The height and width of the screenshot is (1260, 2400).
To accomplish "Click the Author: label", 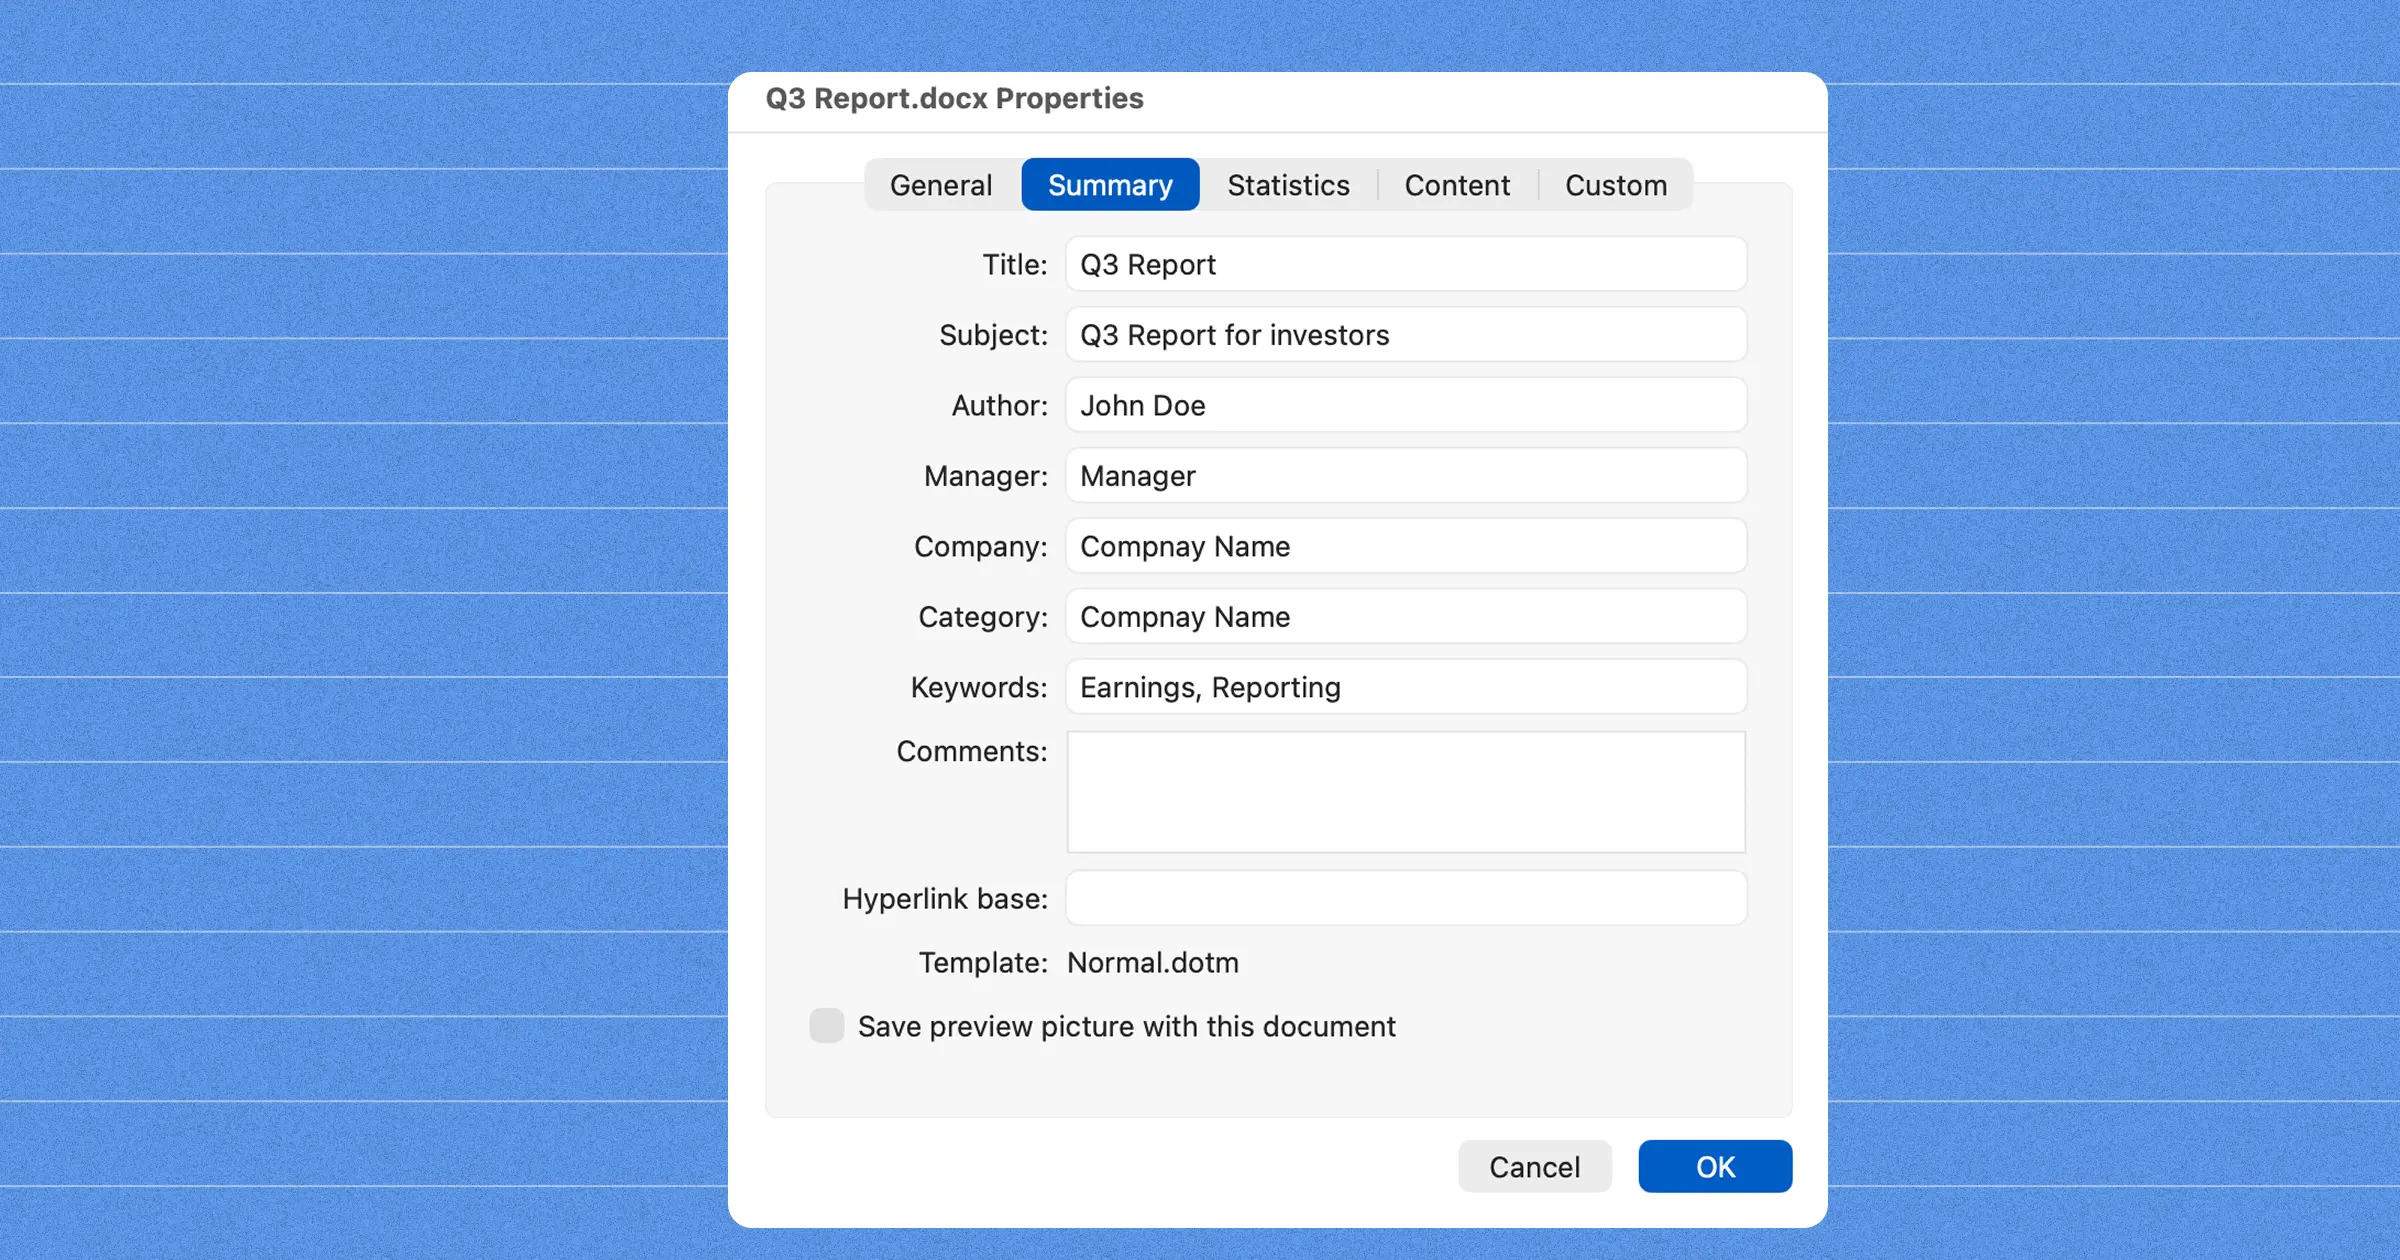I will point(1000,405).
